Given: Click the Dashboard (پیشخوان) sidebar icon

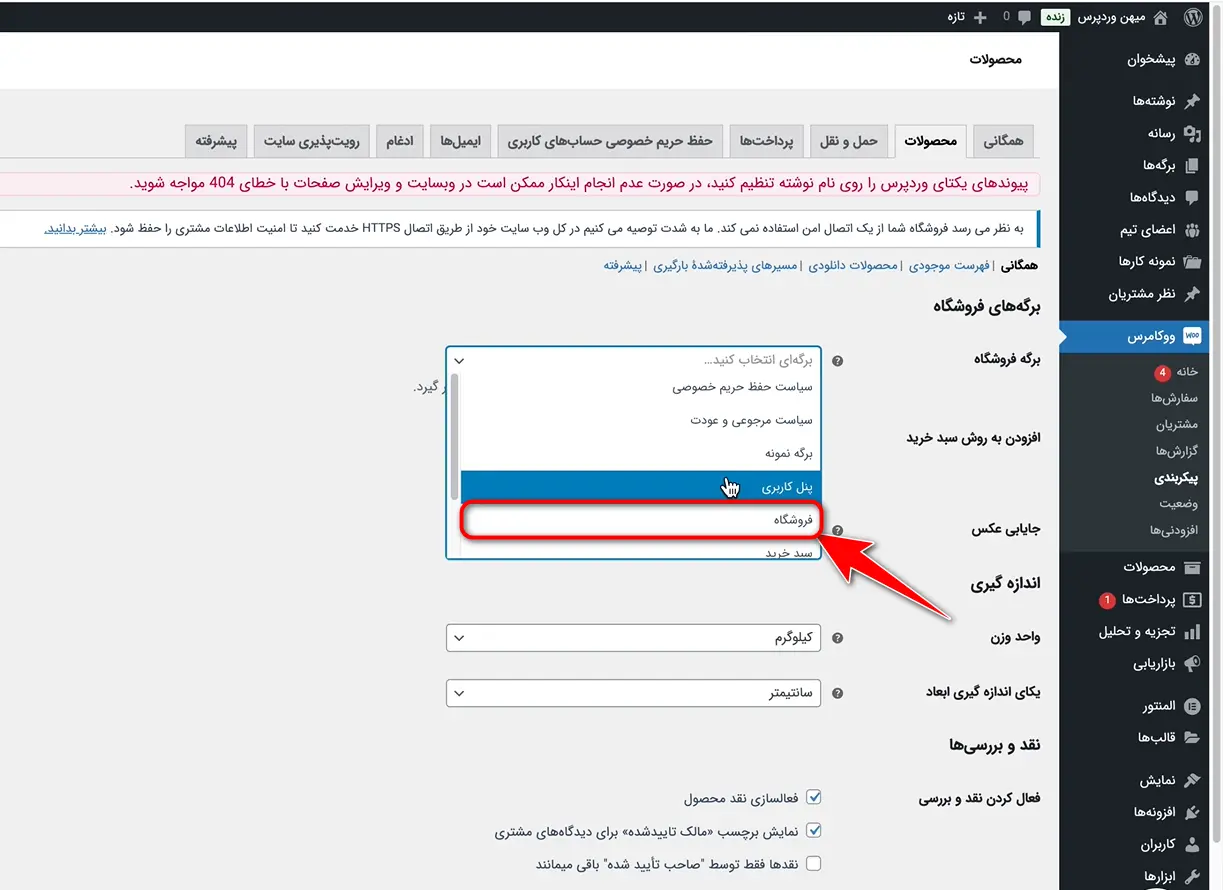Looking at the screenshot, I should tap(1191, 60).
